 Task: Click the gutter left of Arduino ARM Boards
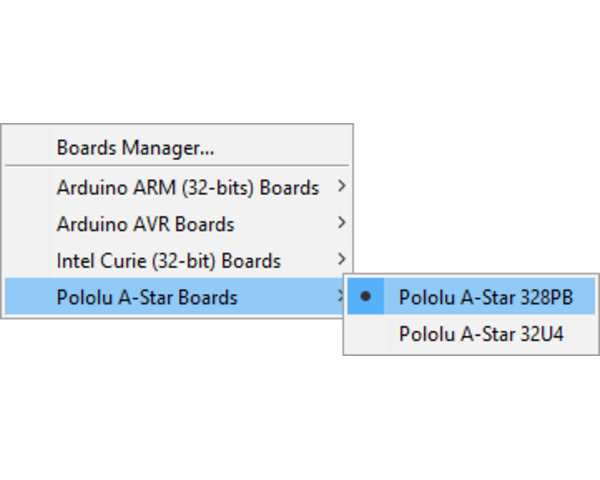(x=26, y=187)
